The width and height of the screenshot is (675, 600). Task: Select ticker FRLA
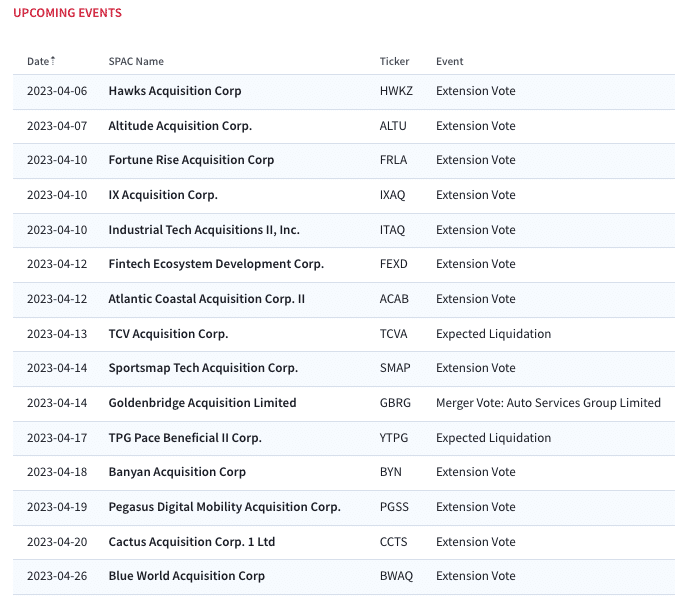pos(393,160)
